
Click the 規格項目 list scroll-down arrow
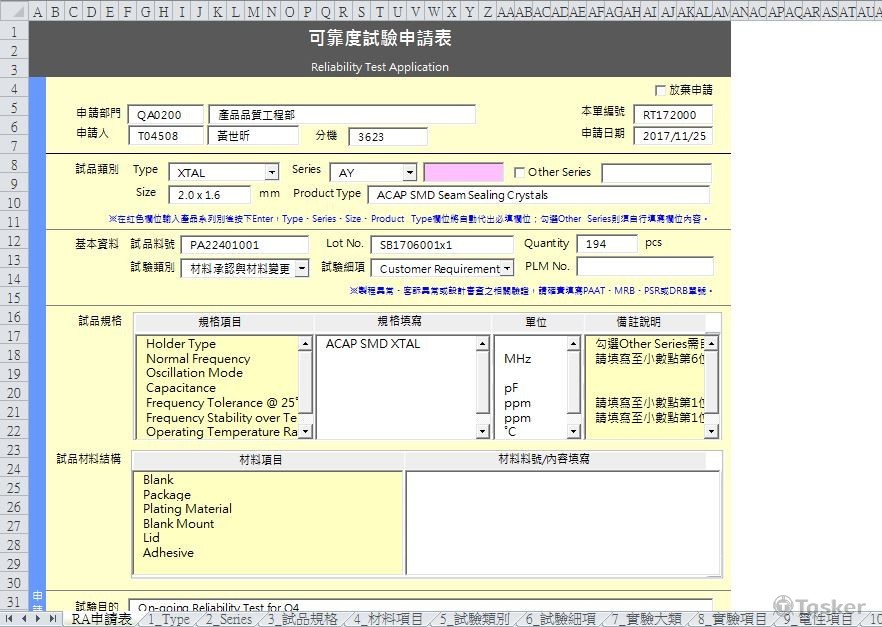[x=306, y=429]
